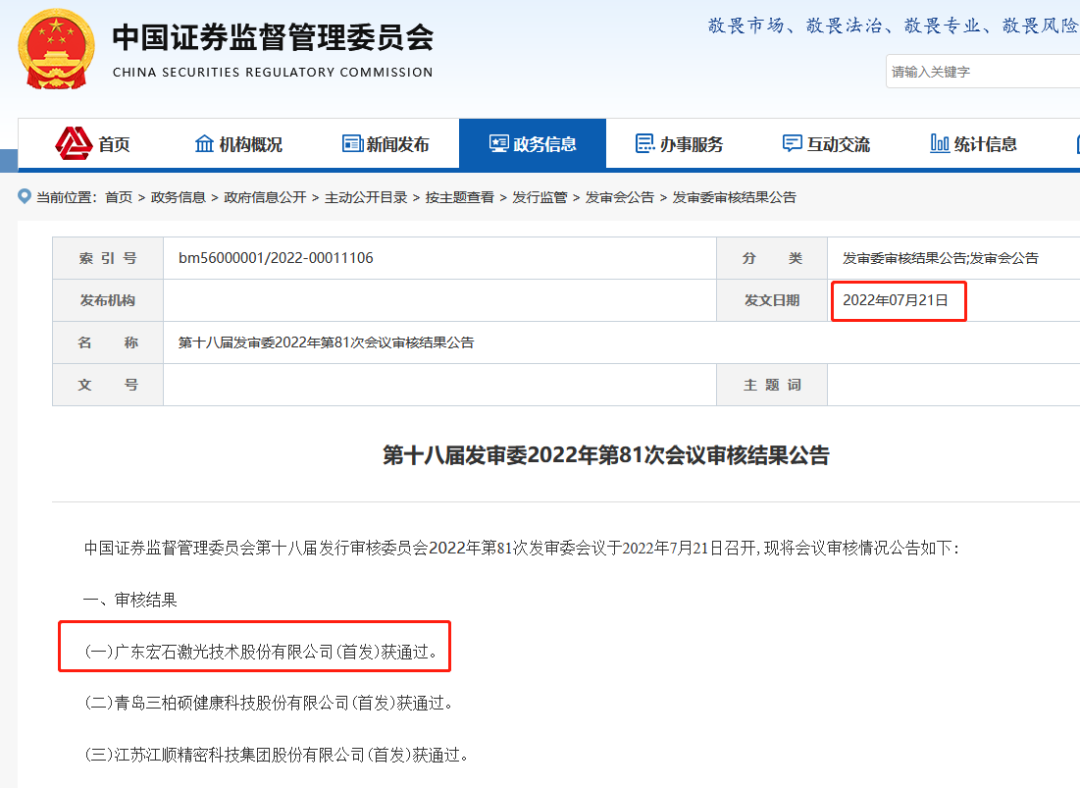Go to 政务信息 in the breadcrumb
1080x788 pixels.
coord(178,198)
